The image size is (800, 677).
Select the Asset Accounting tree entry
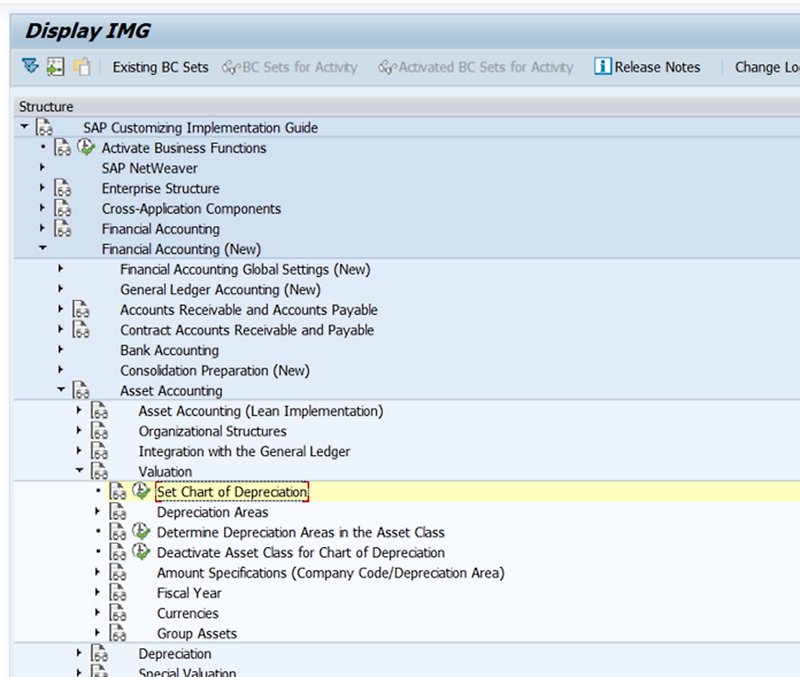(171, 391)
